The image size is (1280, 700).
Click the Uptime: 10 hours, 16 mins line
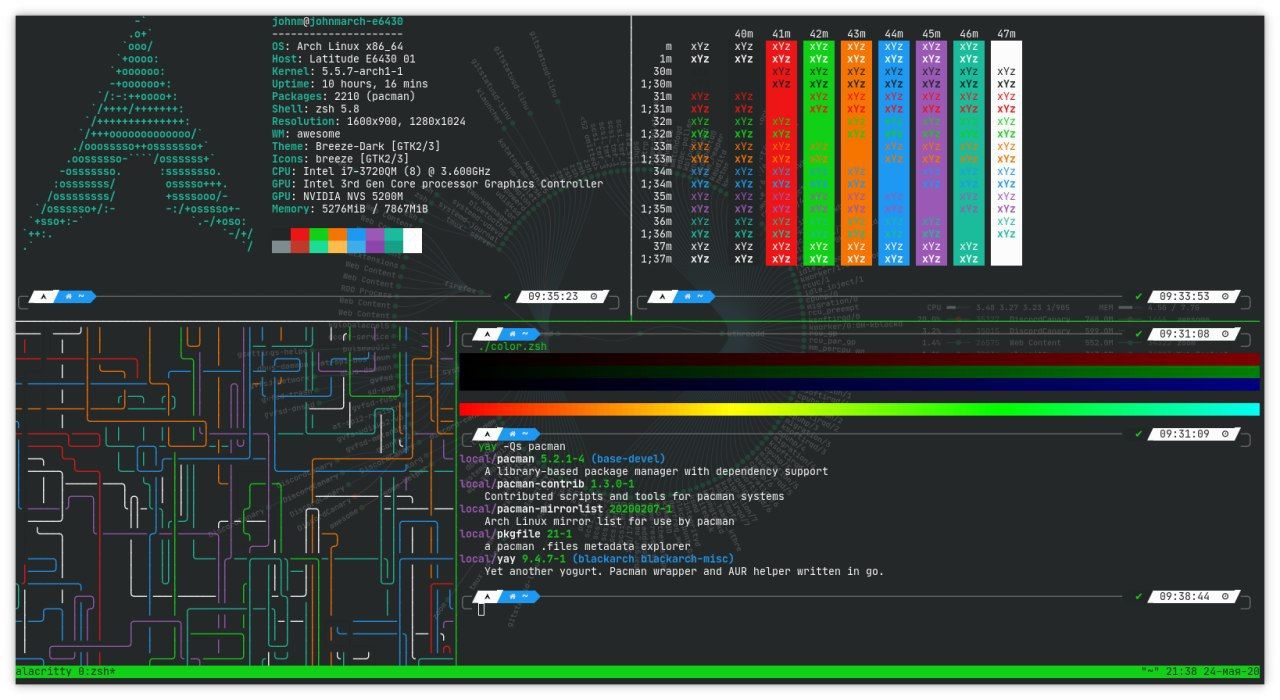coord(350,84)
